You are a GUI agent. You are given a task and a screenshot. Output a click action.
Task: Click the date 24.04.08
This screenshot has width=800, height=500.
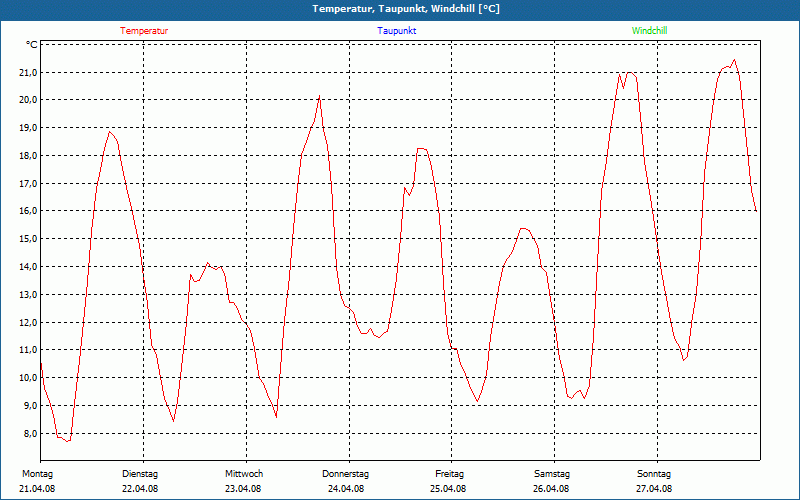coord(346,489)
